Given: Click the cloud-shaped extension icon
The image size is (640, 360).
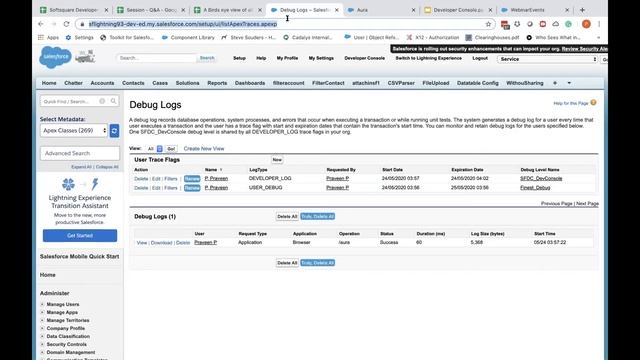Looking at the screenshot, I should [x=556, y=24].
